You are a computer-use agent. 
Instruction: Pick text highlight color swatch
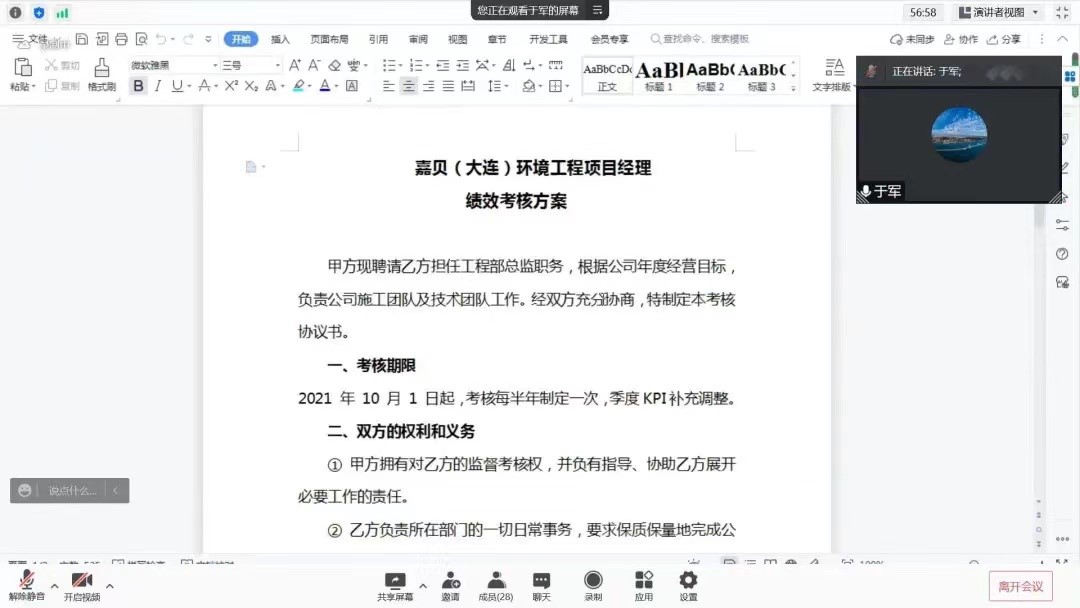click(x=298, y=86)
